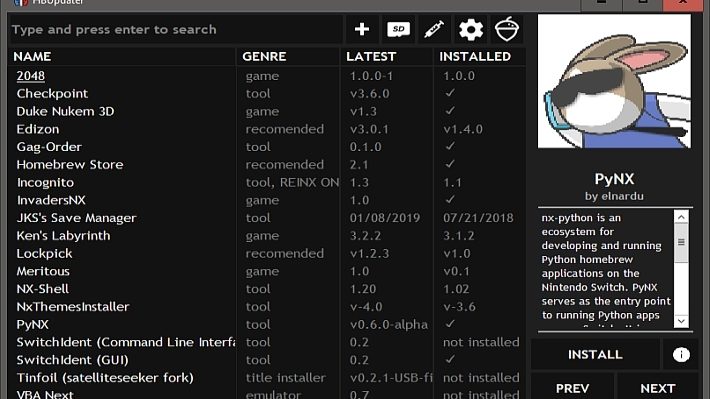Click 'by elnardu' author text
Screen dimensions: 710x399
614,196
